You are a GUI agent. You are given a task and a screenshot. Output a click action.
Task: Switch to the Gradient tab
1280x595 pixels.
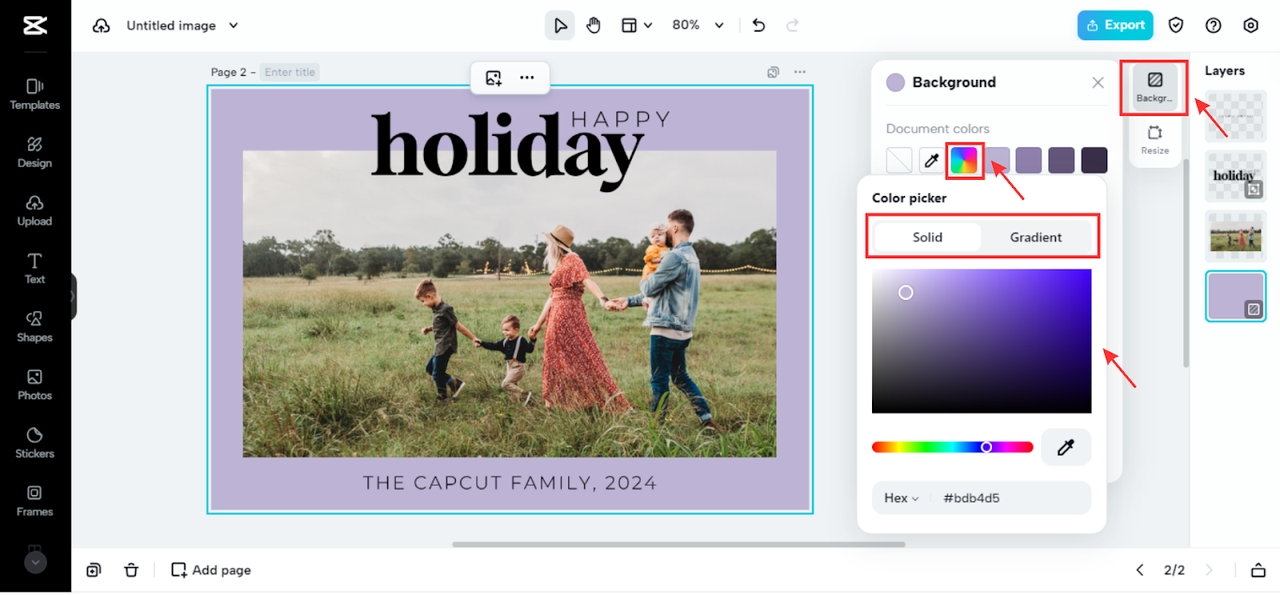pyautogui.click(x=1036, y=237)
